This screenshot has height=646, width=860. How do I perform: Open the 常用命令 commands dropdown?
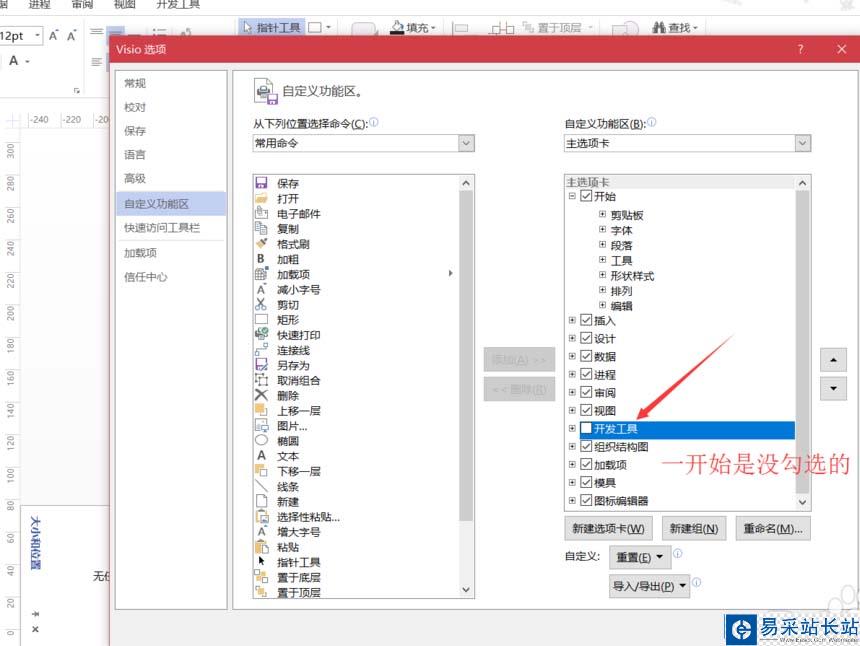point(466,144)
